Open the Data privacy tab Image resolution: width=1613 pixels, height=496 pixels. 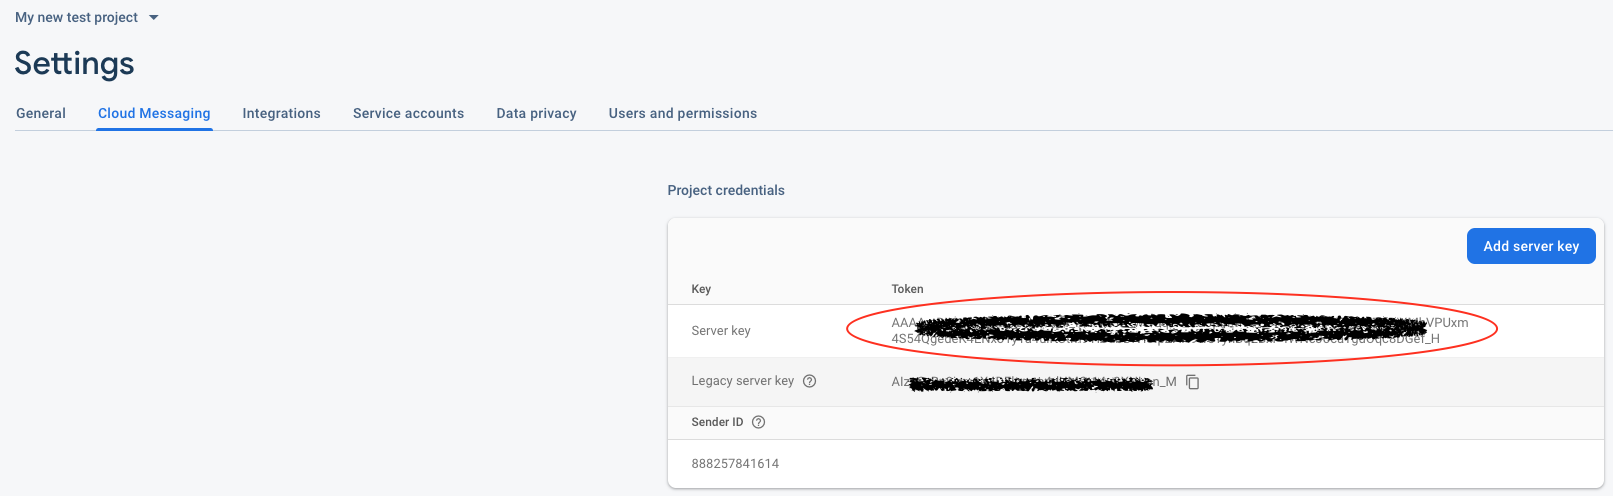(536, 113)
